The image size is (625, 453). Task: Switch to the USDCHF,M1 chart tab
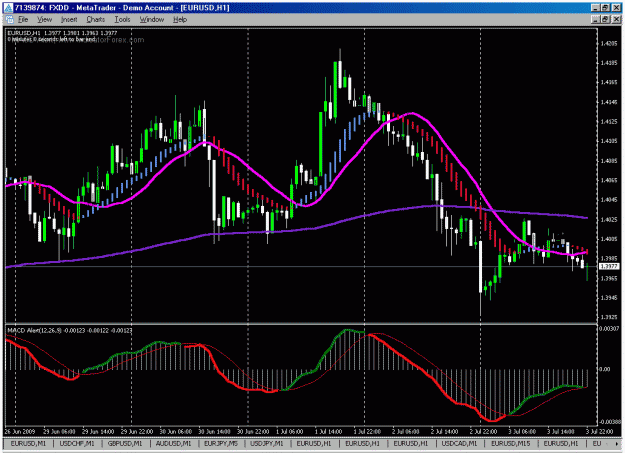coord(77,443)
